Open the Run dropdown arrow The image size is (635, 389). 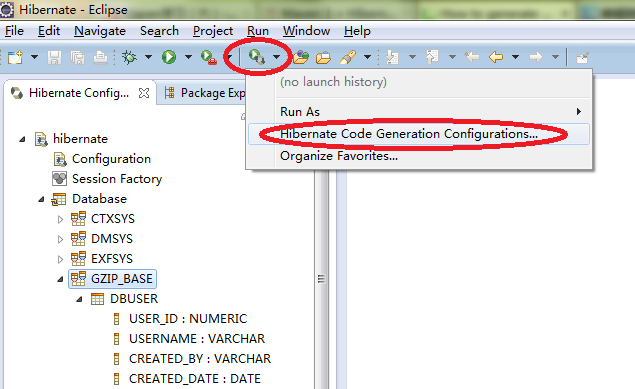(x=188, y=57)
